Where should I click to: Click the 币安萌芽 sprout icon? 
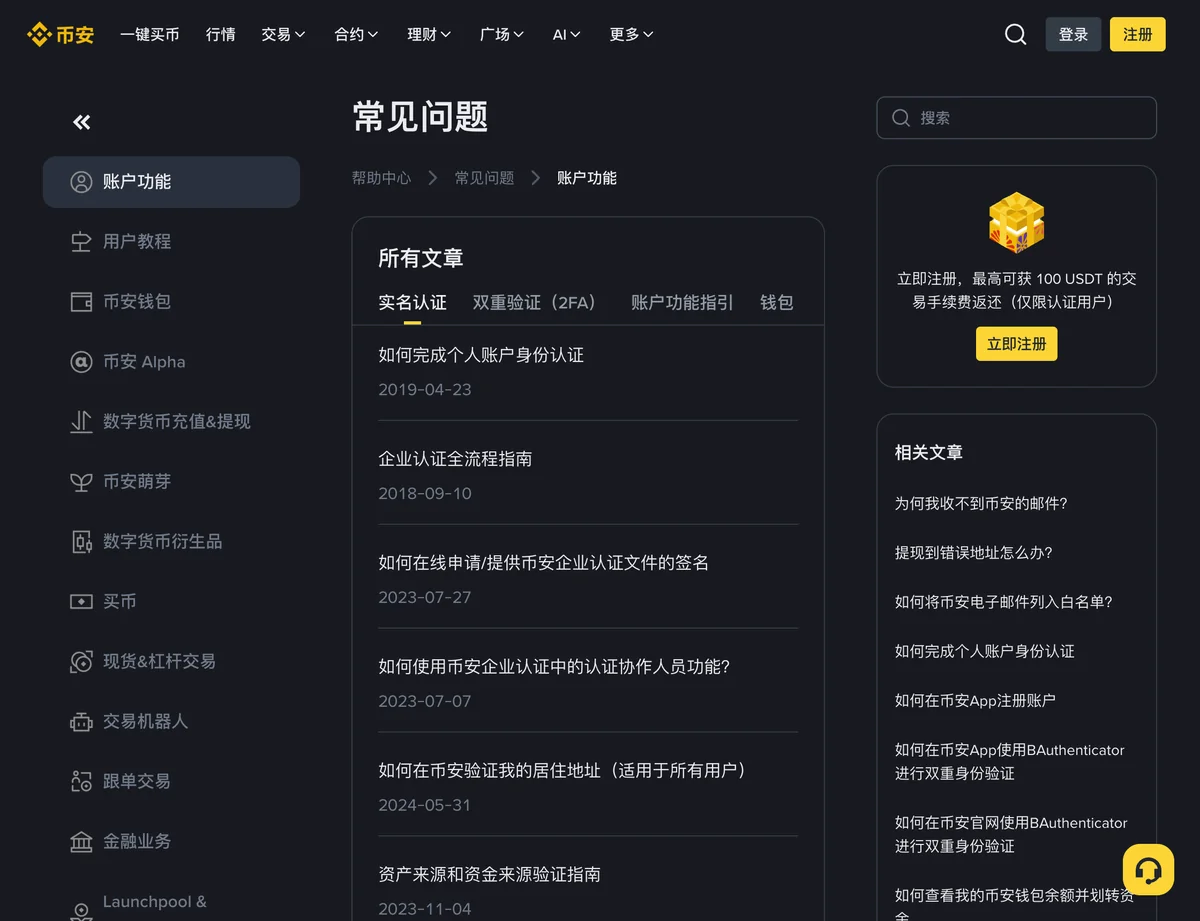point(81,482)
